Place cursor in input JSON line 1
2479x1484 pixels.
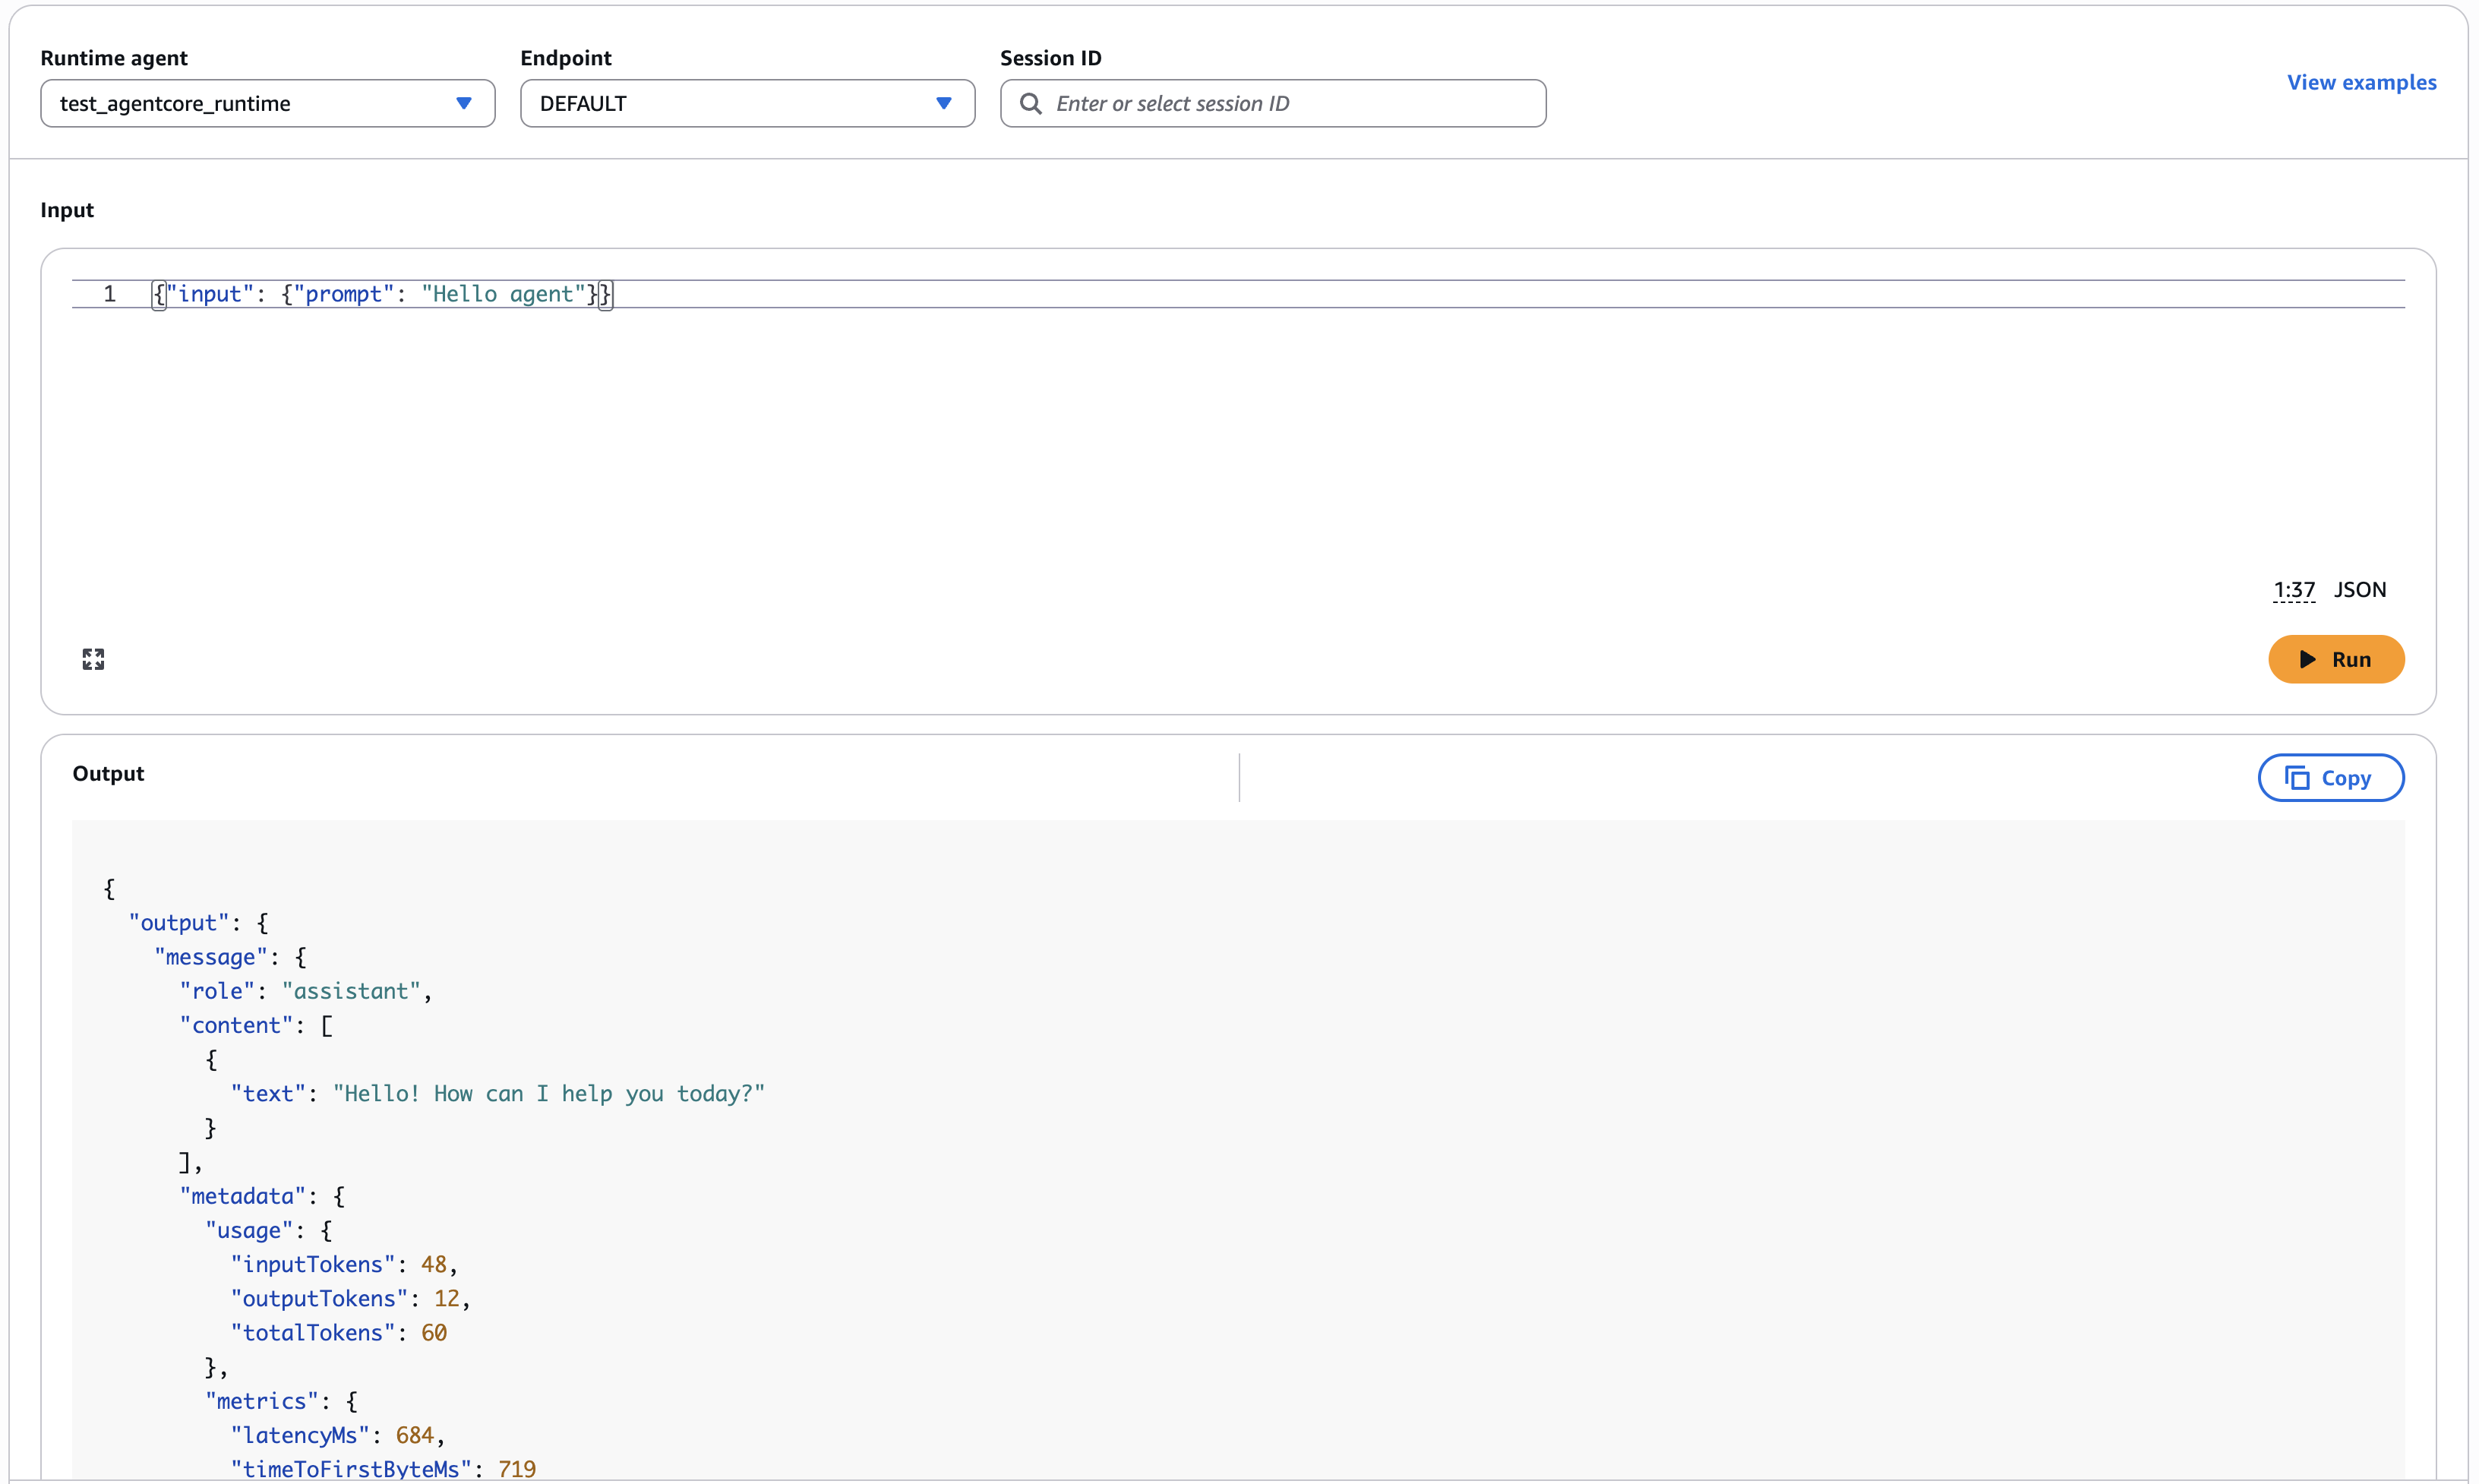point(1238,294)
